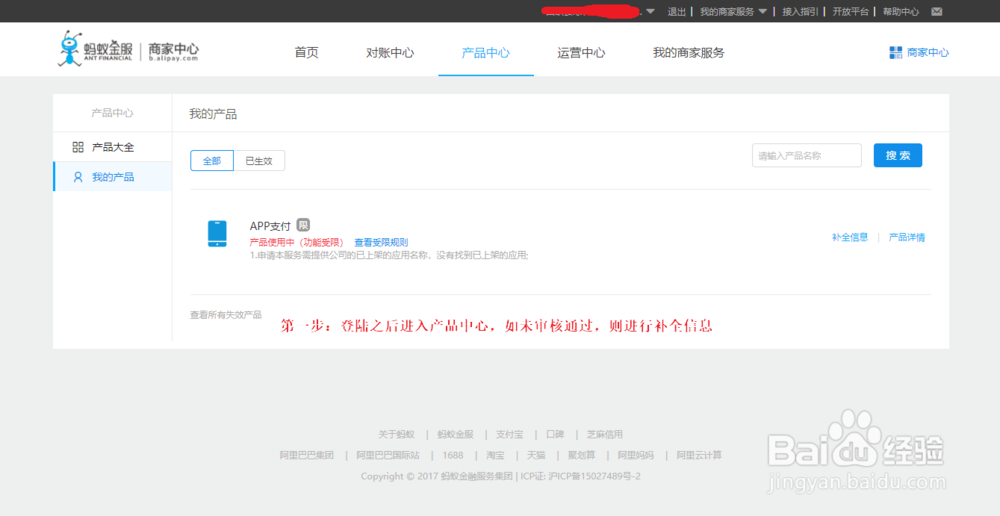This screenshot has width=1000, height=516.
Task: Expand the account name dropdown arrow
Action: coord(651,11)
